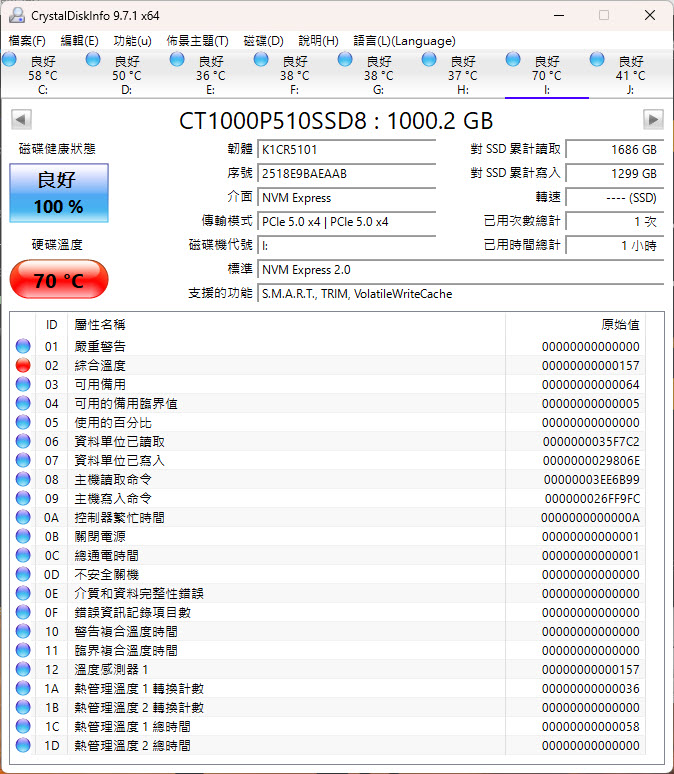Click the 原始值 column header

click(575, 325)
